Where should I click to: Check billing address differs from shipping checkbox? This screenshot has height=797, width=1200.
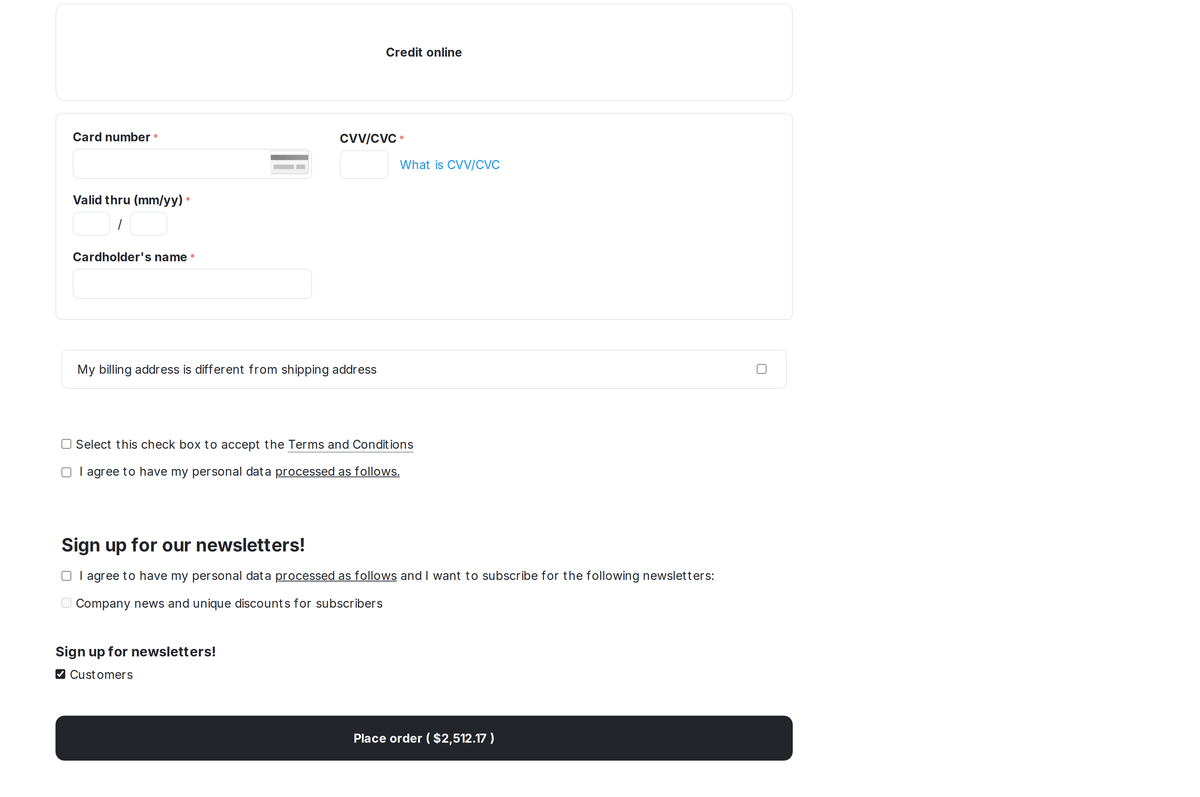762,369
